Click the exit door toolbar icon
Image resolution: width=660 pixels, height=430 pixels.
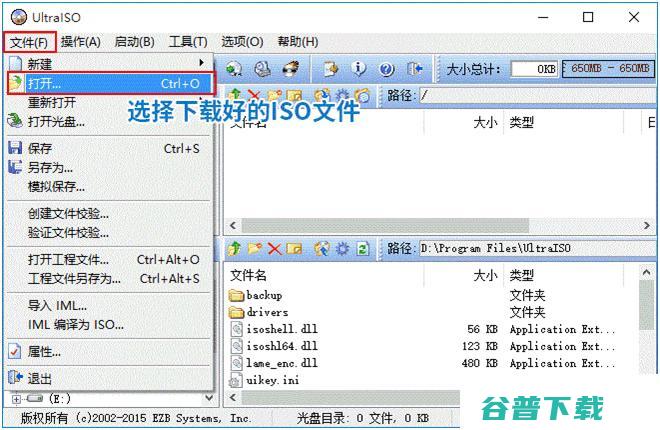[x=414, y=69]
